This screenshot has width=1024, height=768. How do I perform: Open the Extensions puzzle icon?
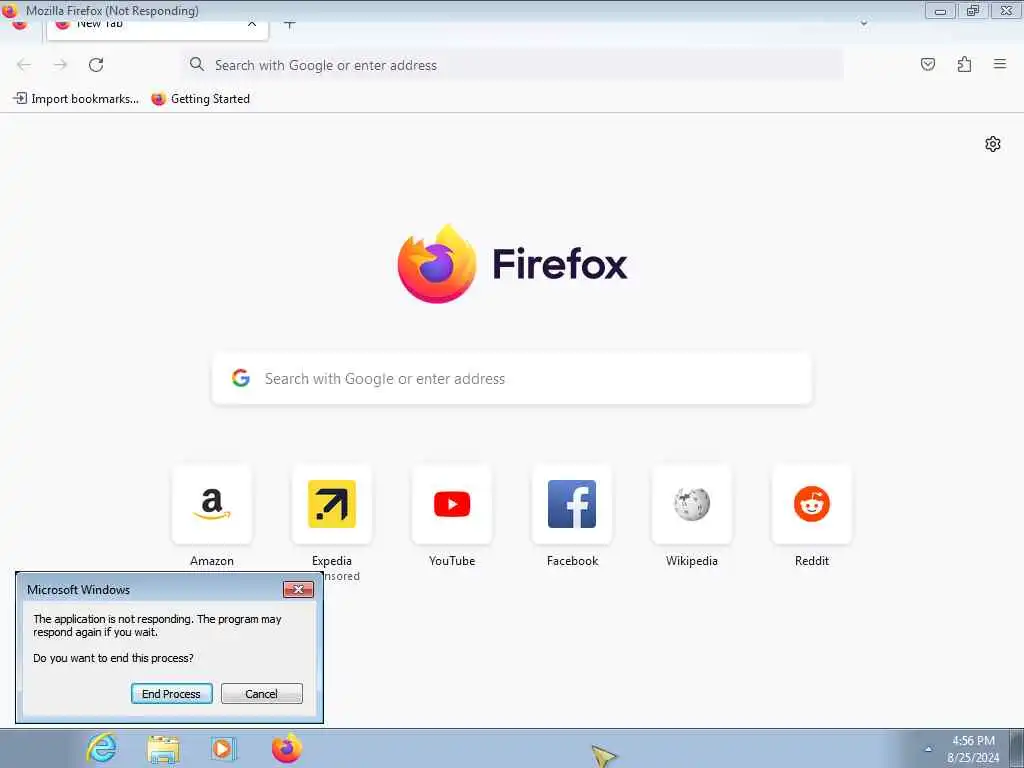[964, 64]
